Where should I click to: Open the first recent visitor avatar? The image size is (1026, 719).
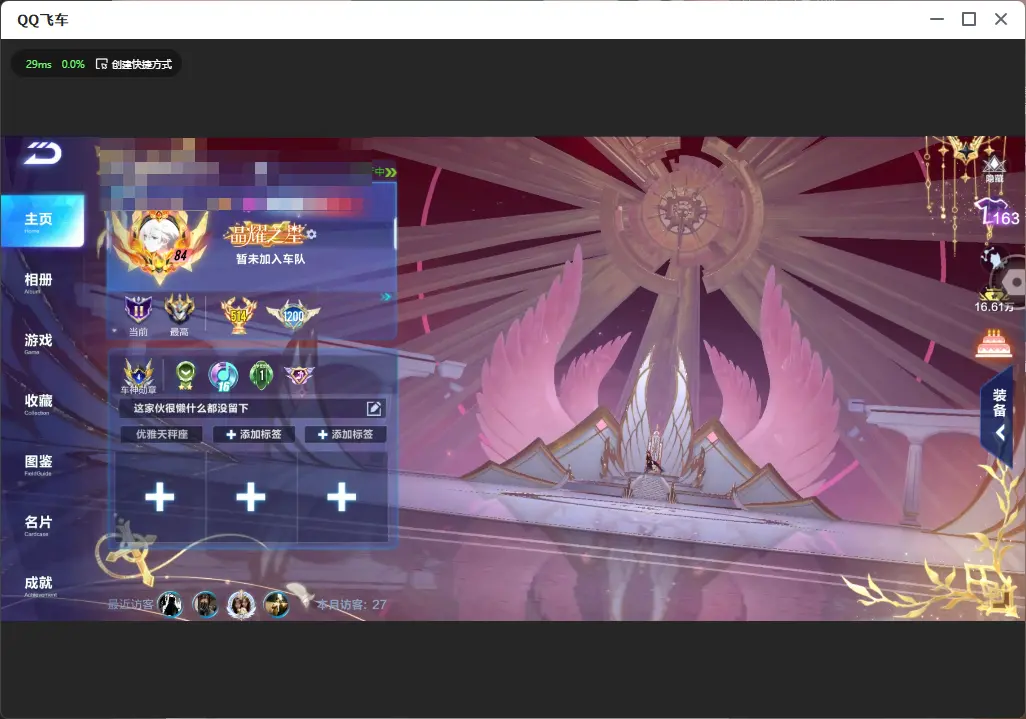pos(170,604)
